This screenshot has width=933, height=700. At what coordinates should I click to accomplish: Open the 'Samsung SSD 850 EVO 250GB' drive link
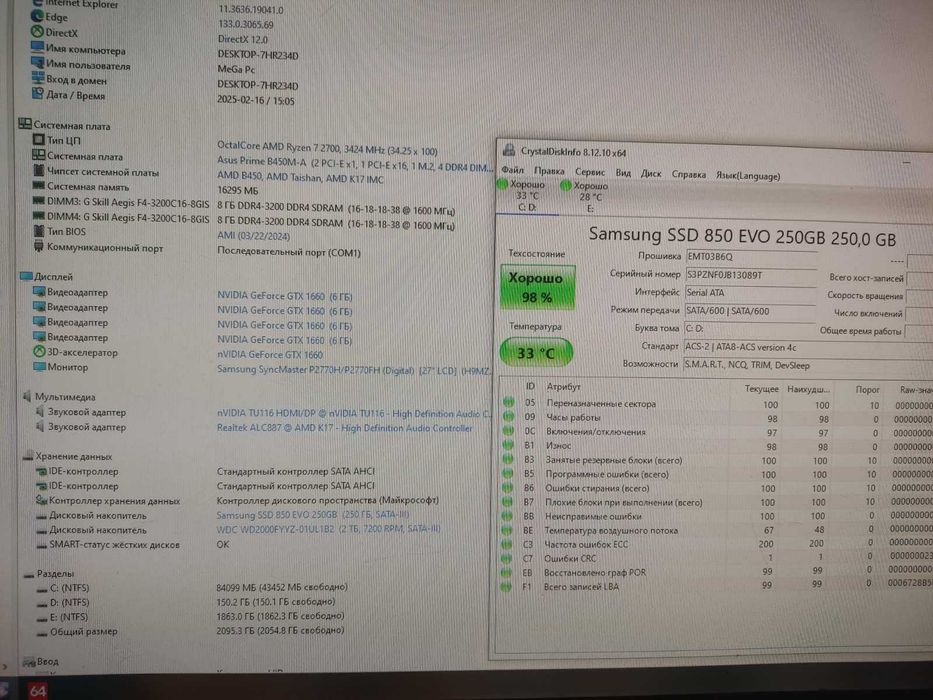pyautogui.click(x=312, y=514)
